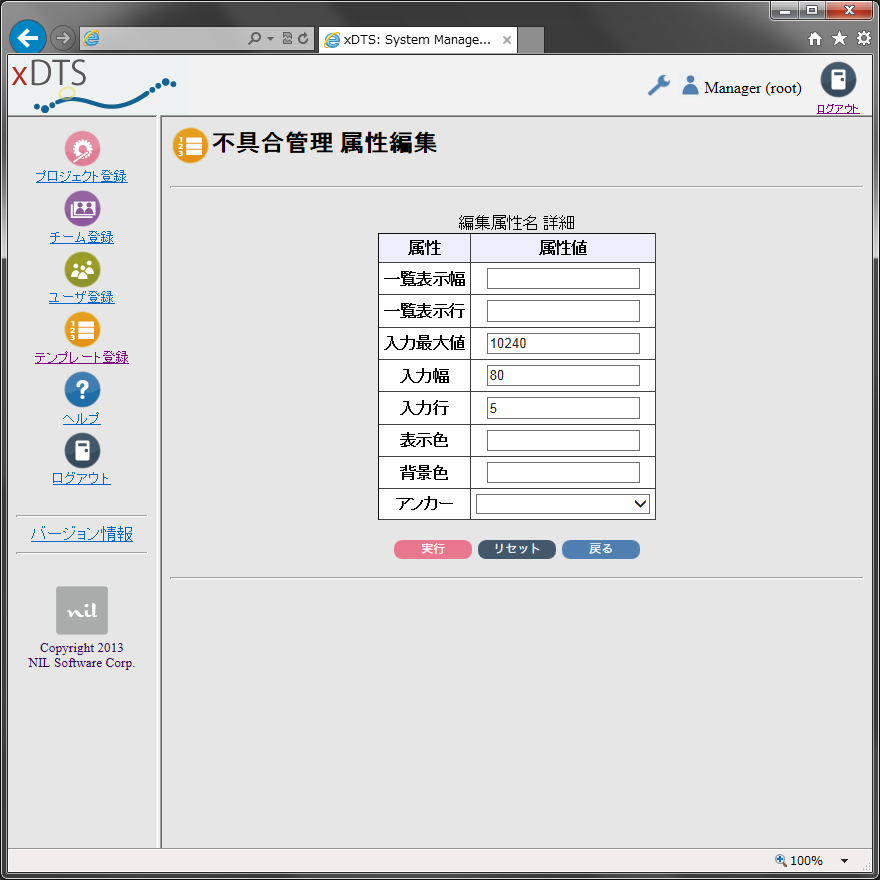The height and width of the screenshot is (880, 880).
Task: Click the 表示色 input field
Action: pos(563,440)
